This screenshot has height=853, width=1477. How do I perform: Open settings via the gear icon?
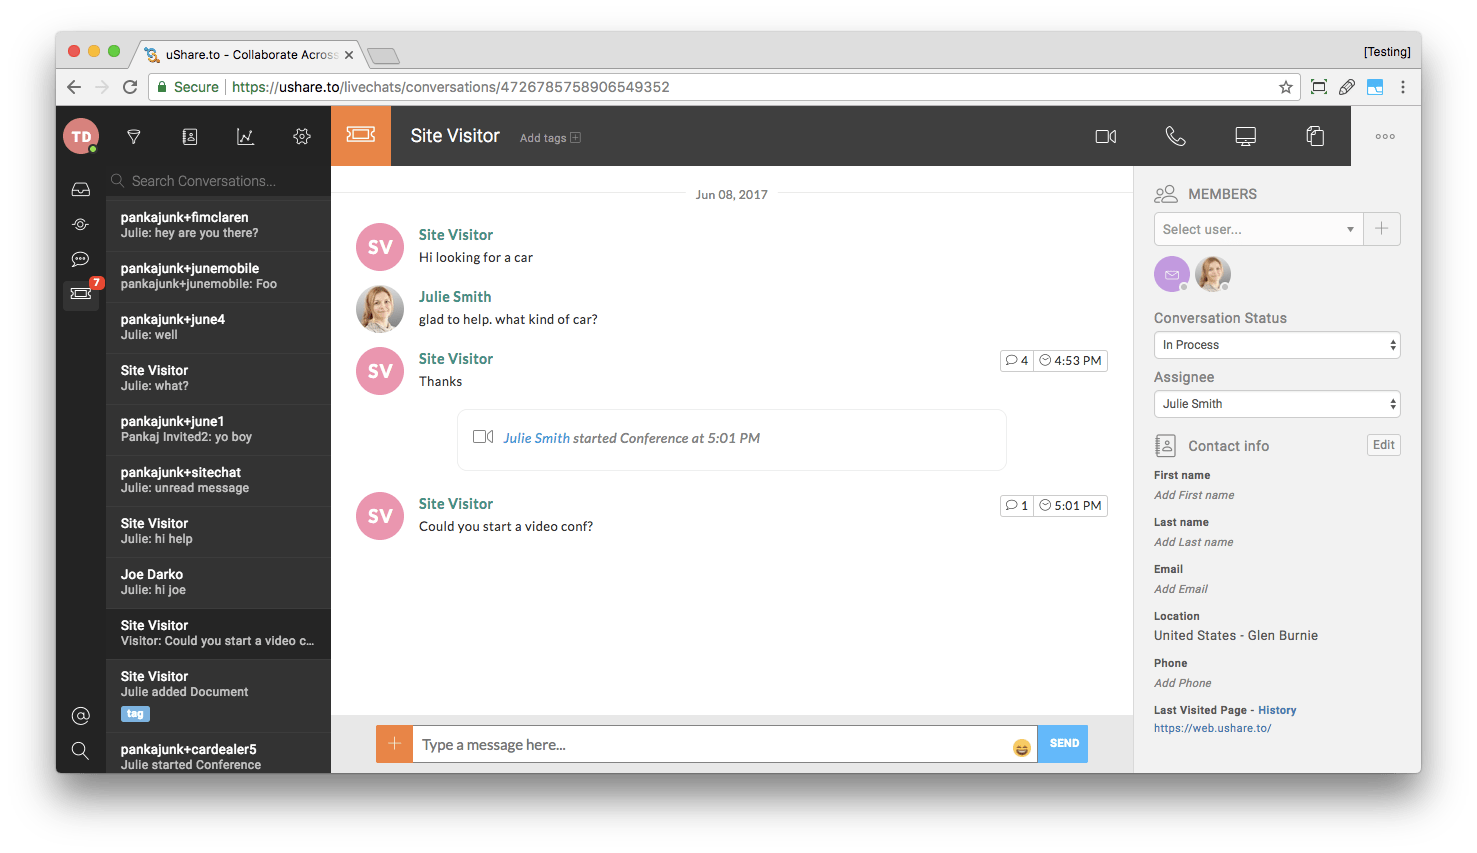point(301,136)
